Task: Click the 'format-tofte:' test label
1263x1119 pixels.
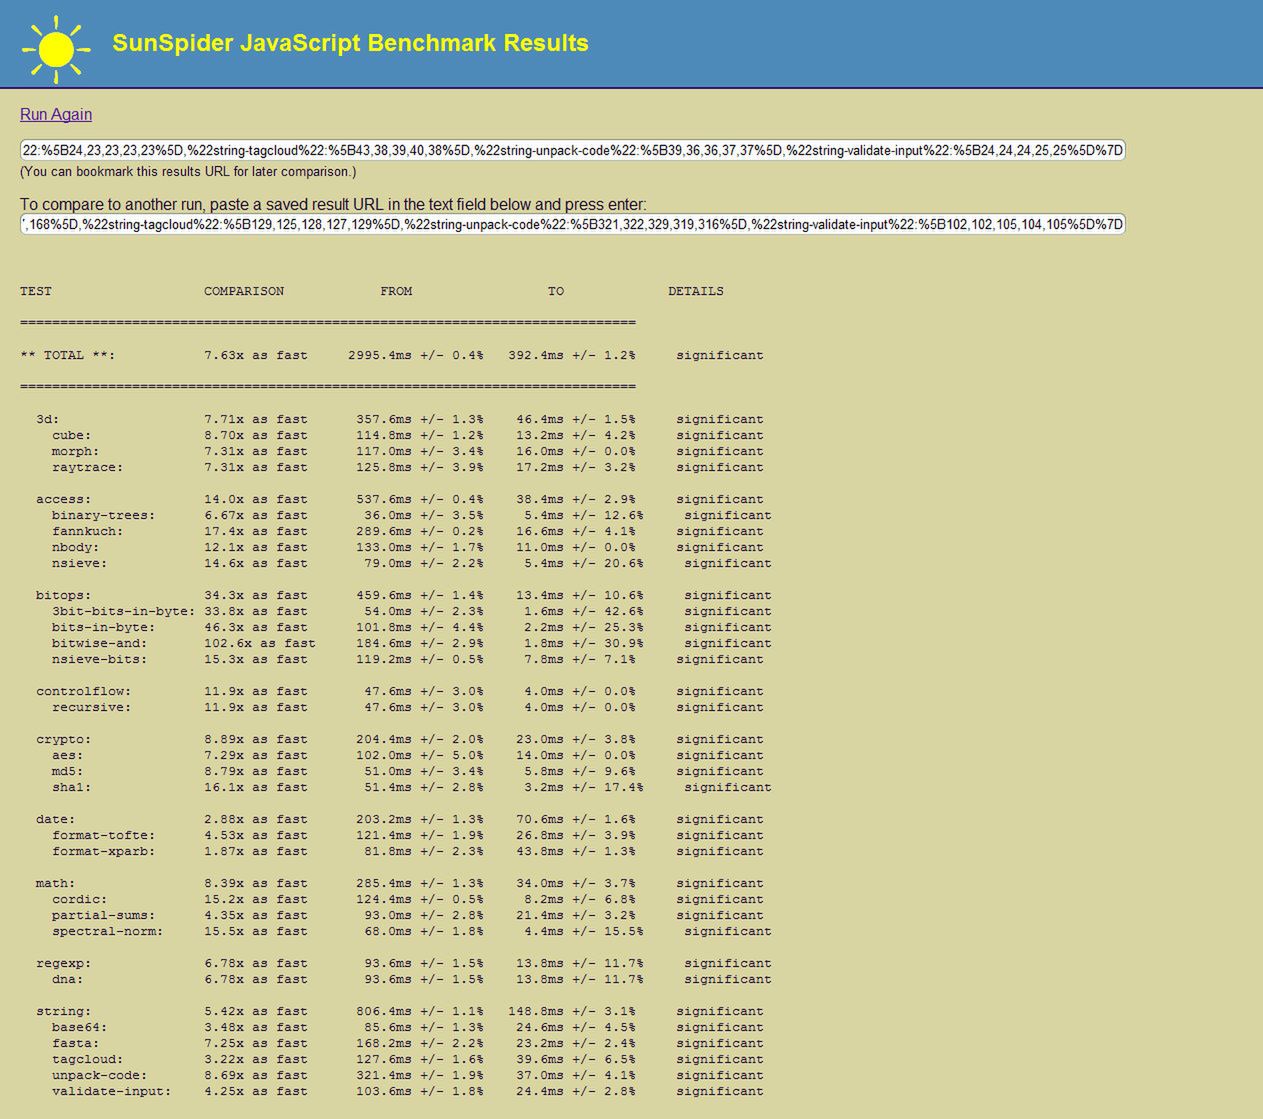Action: [104, 836]
